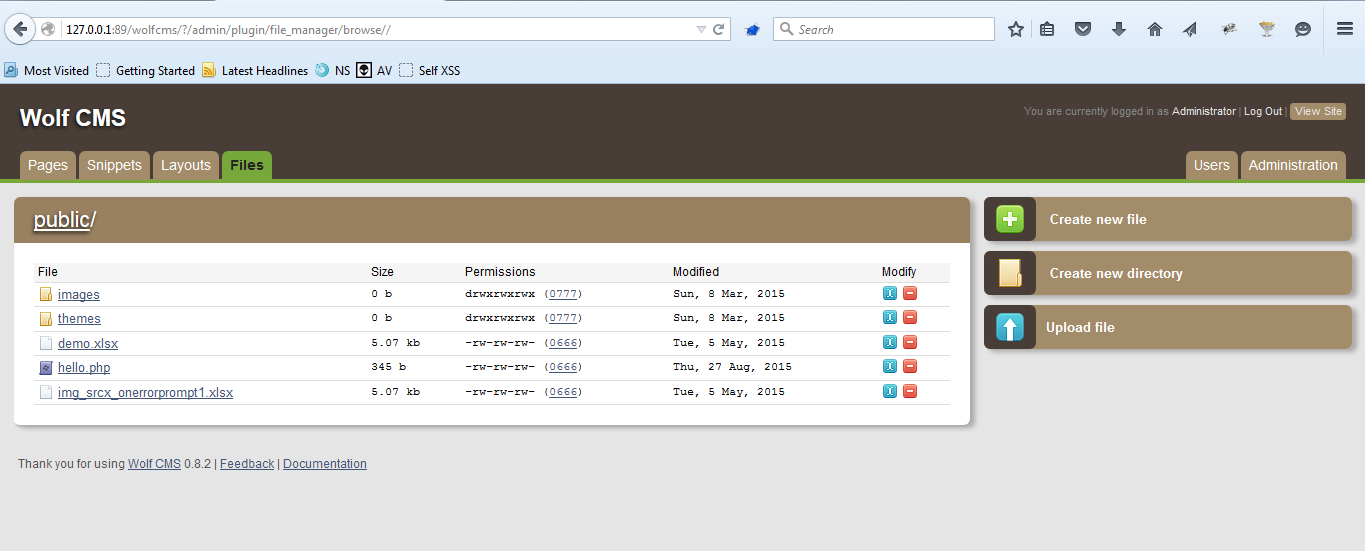Click the reload page icon in address bar
1365x551 pixels.
click(718, 29)
